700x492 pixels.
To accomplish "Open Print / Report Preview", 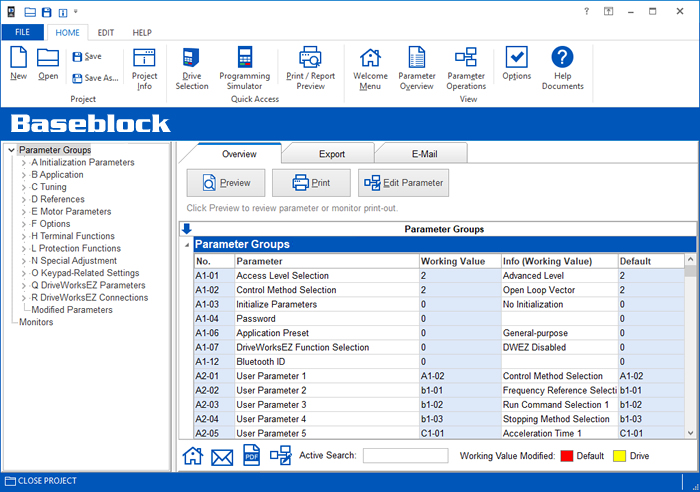I will [x=310, y=68].
